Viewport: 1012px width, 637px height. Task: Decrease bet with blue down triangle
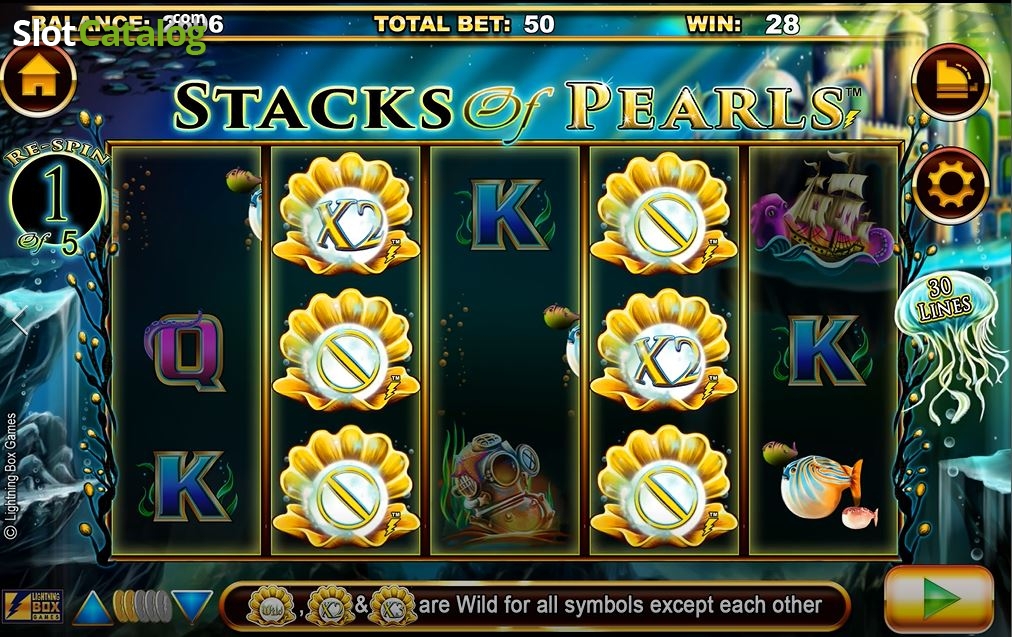point(192,607)
